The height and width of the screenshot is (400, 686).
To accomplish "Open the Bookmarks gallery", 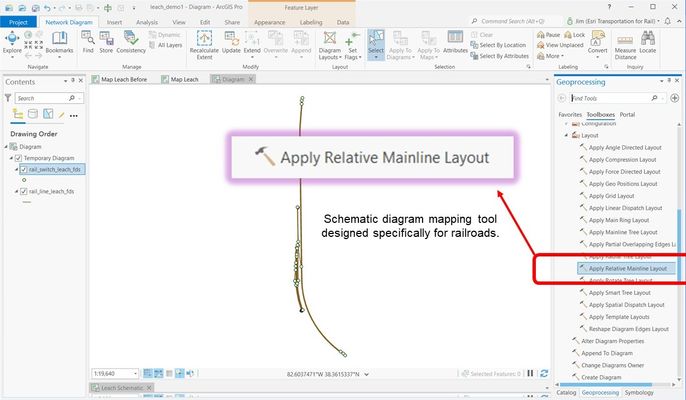I will (60, 42).
